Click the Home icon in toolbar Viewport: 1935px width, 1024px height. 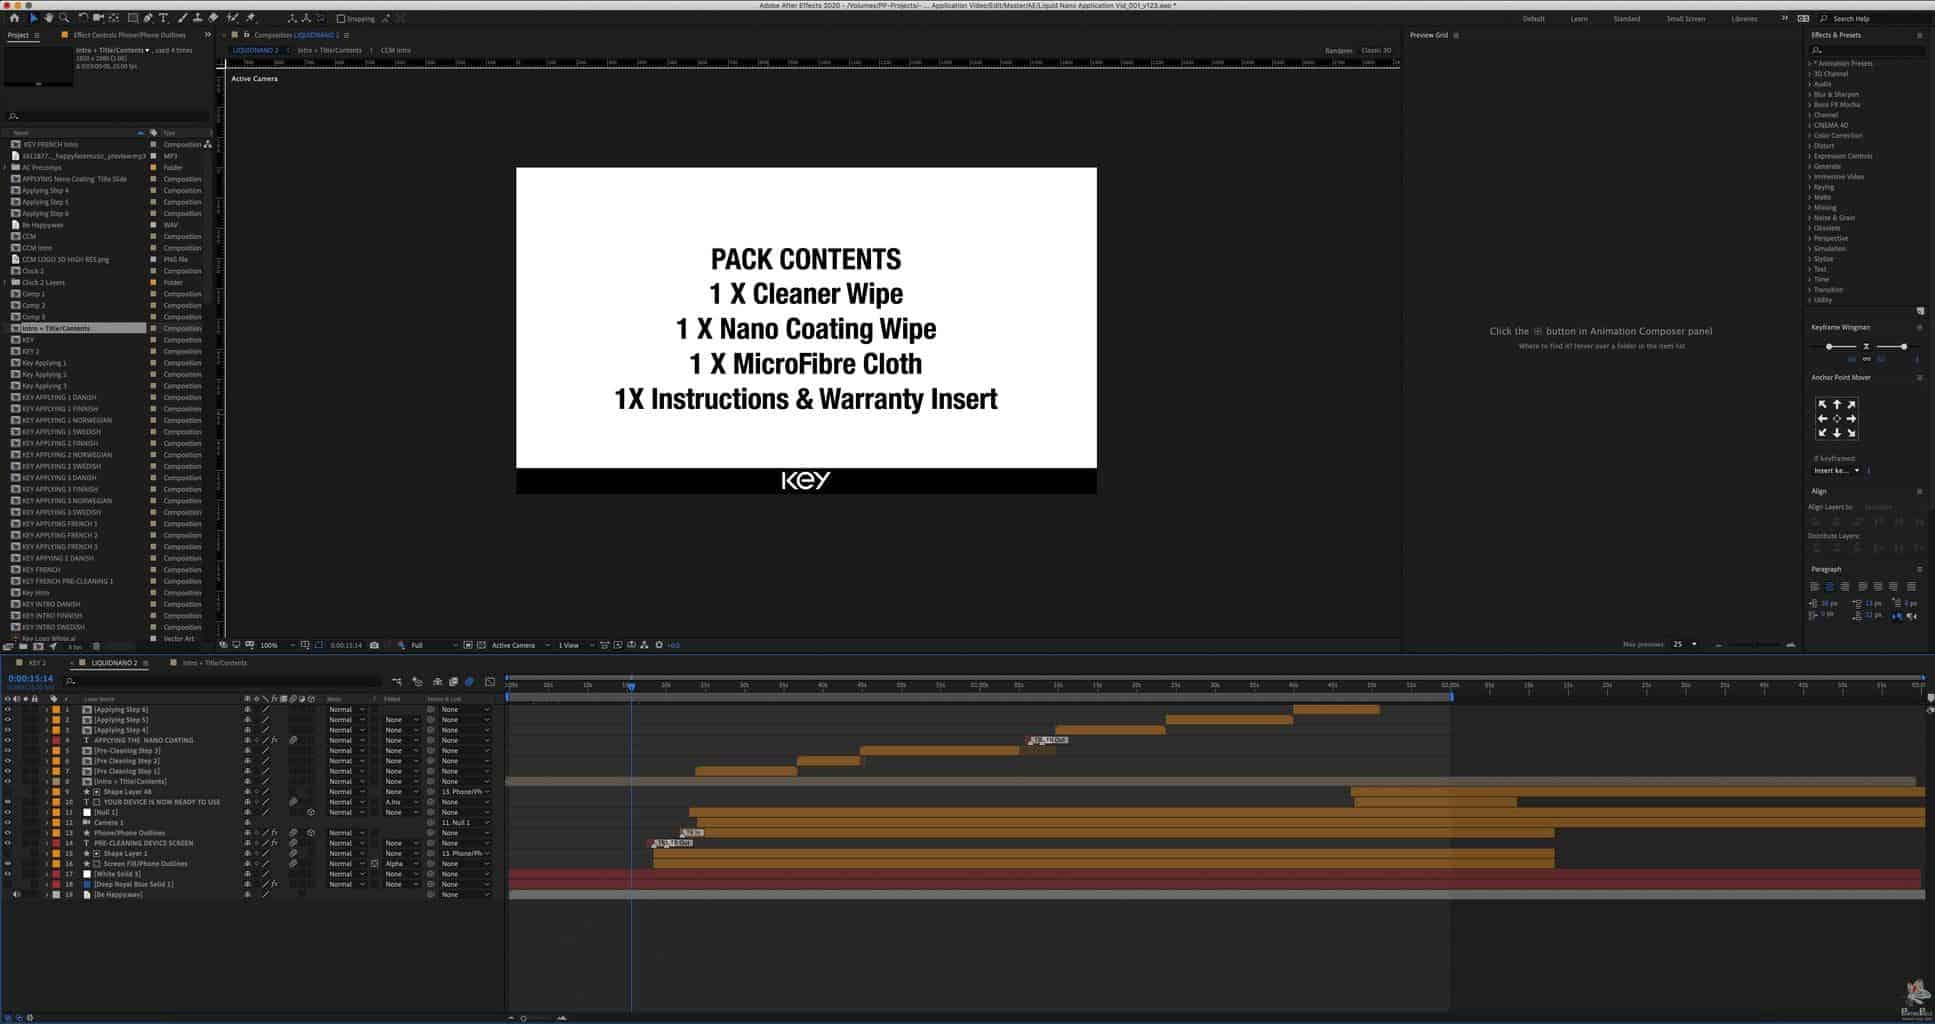click(14, 18)
